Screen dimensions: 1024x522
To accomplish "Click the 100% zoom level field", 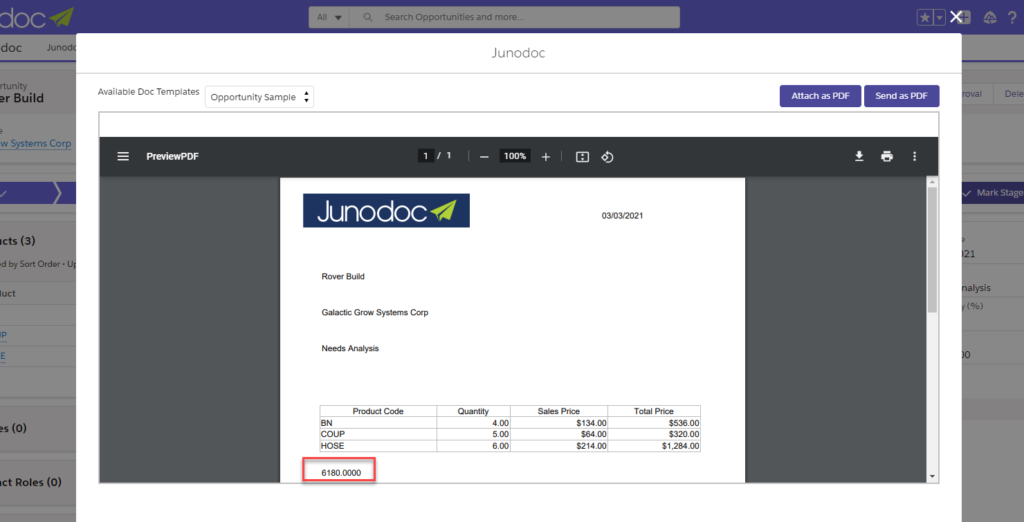I will (515, 156).
